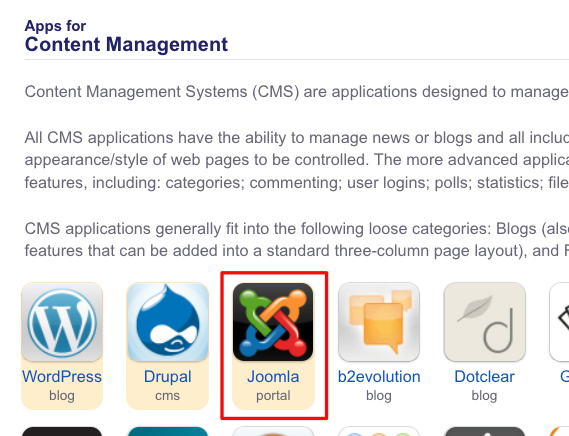Click the b2evolution text link
Viewport: 569px width, 436px height.
coord(379,376)
